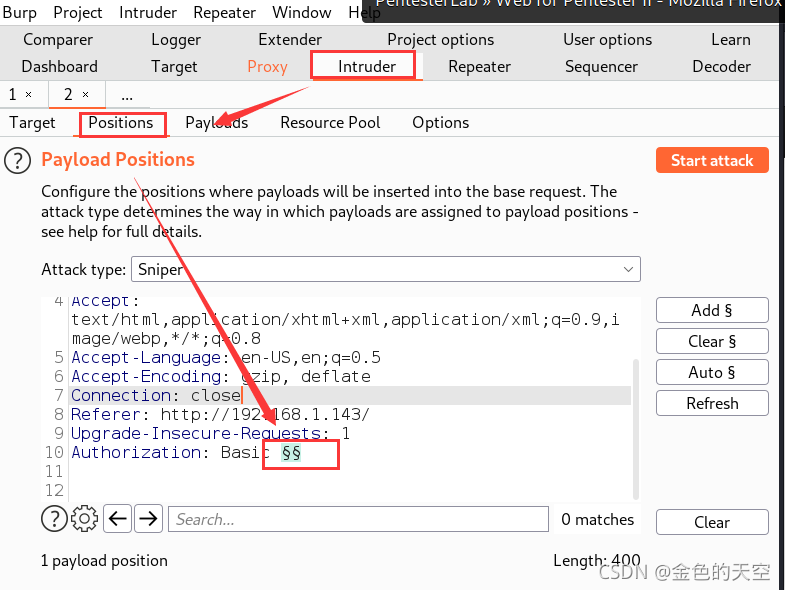Click the Upgrade-Insecure-Requests header line
785x590 pixels.
210,434
